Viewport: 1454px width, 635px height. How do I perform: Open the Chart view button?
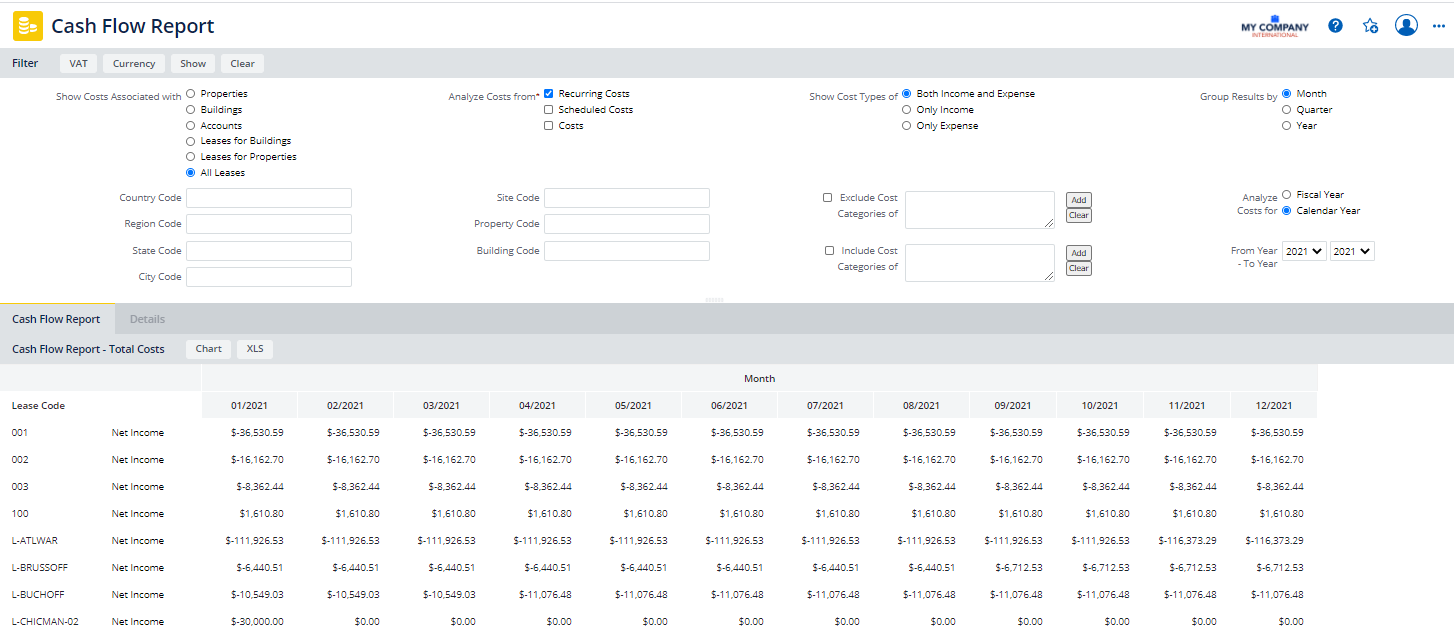point(208,349)
